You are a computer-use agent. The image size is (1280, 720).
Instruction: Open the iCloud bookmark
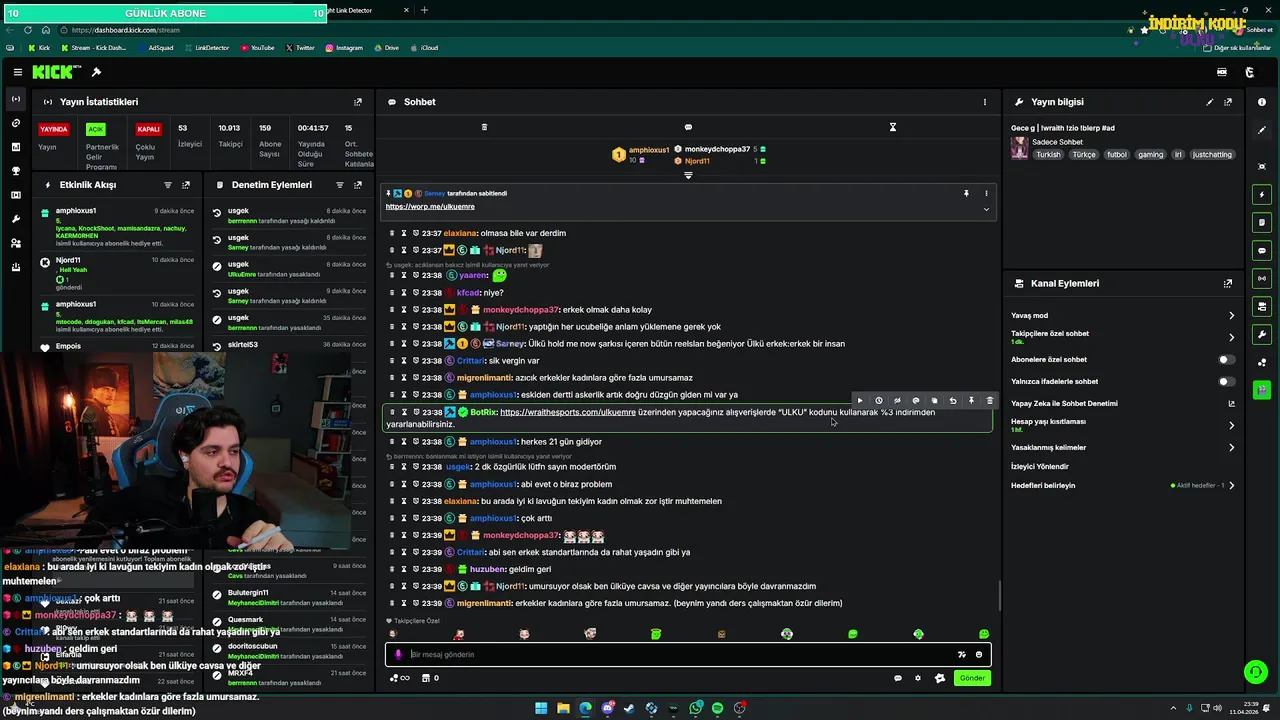425,48
